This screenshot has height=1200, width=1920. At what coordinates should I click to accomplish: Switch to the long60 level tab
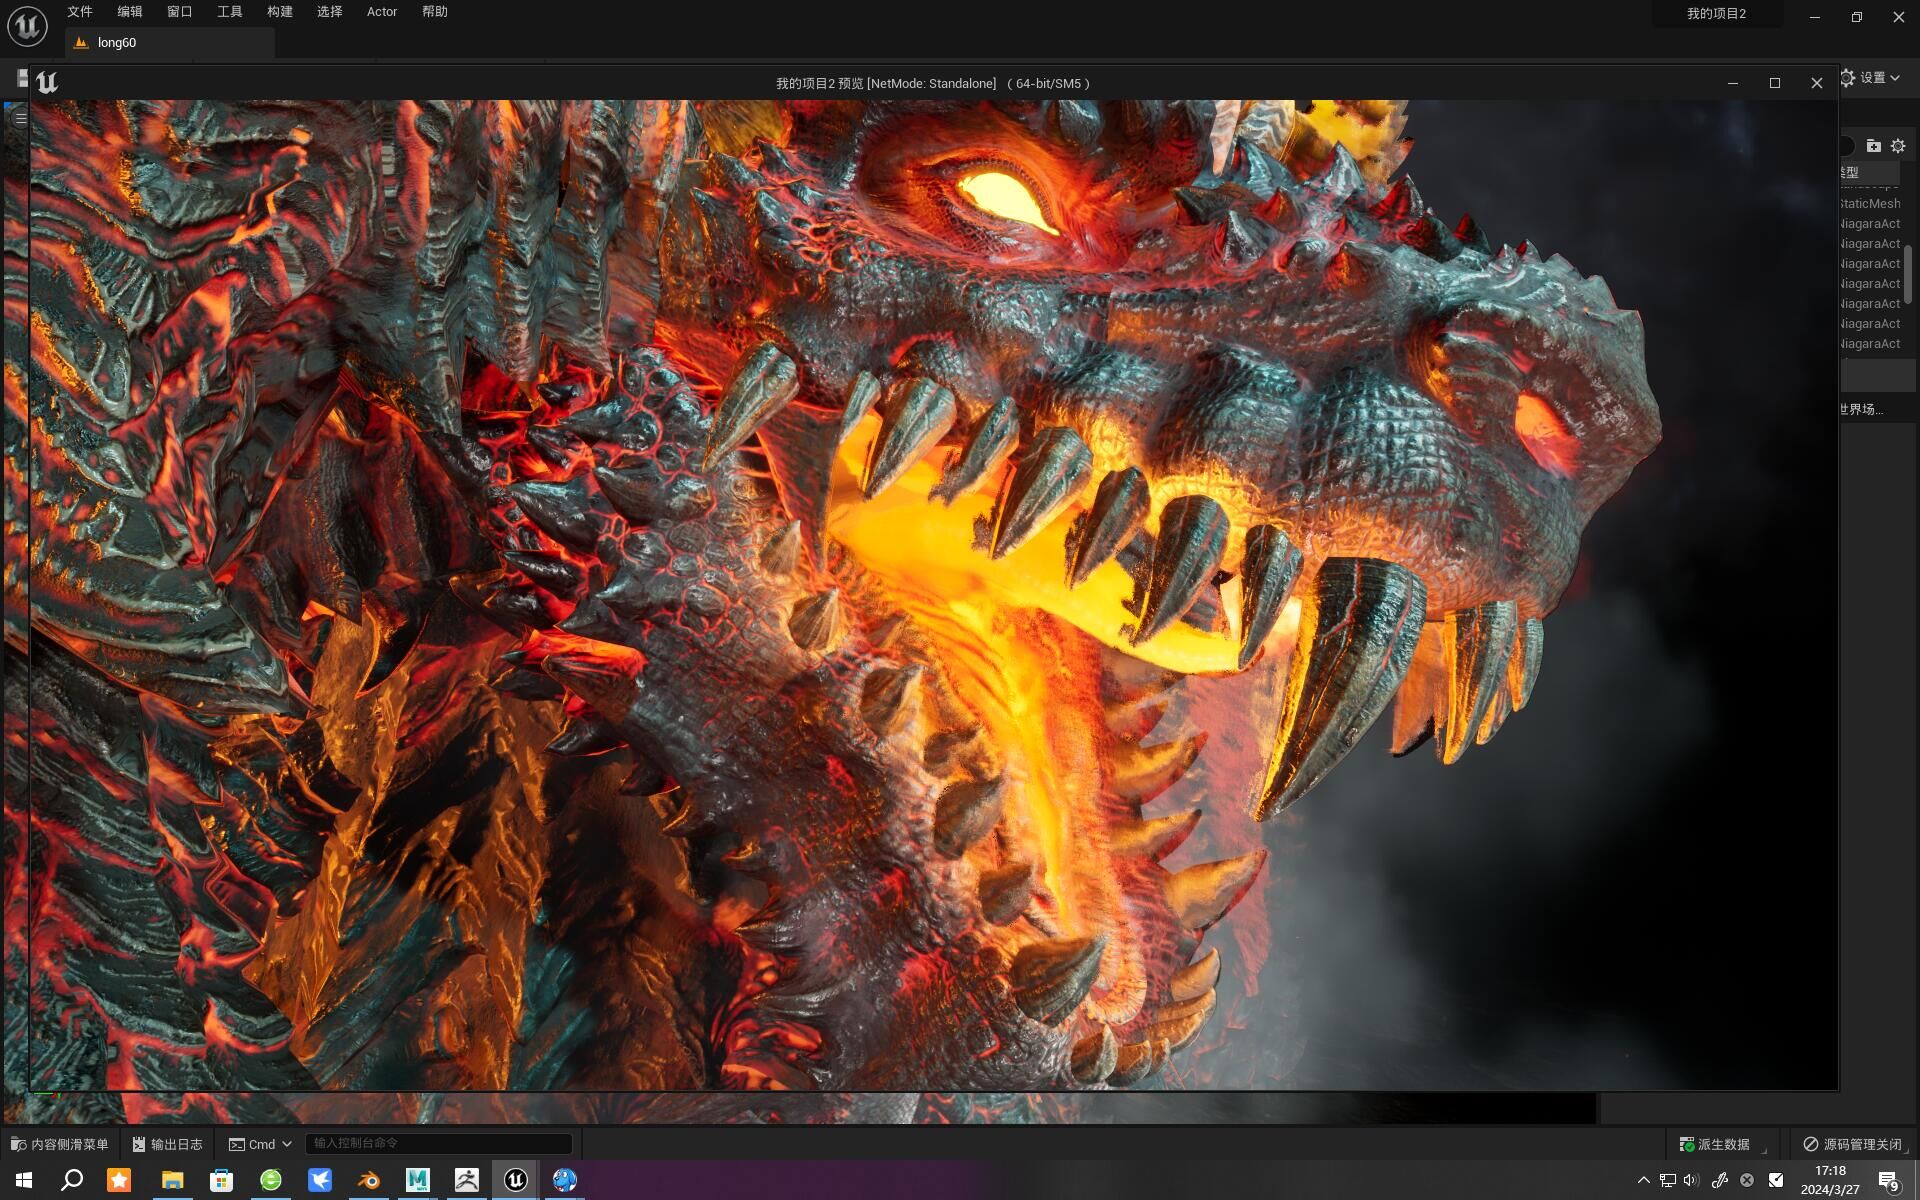(117, 42)
